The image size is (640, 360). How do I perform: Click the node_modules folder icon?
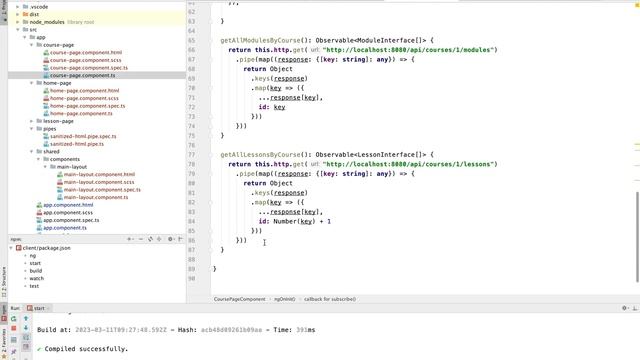pos(26,22)
